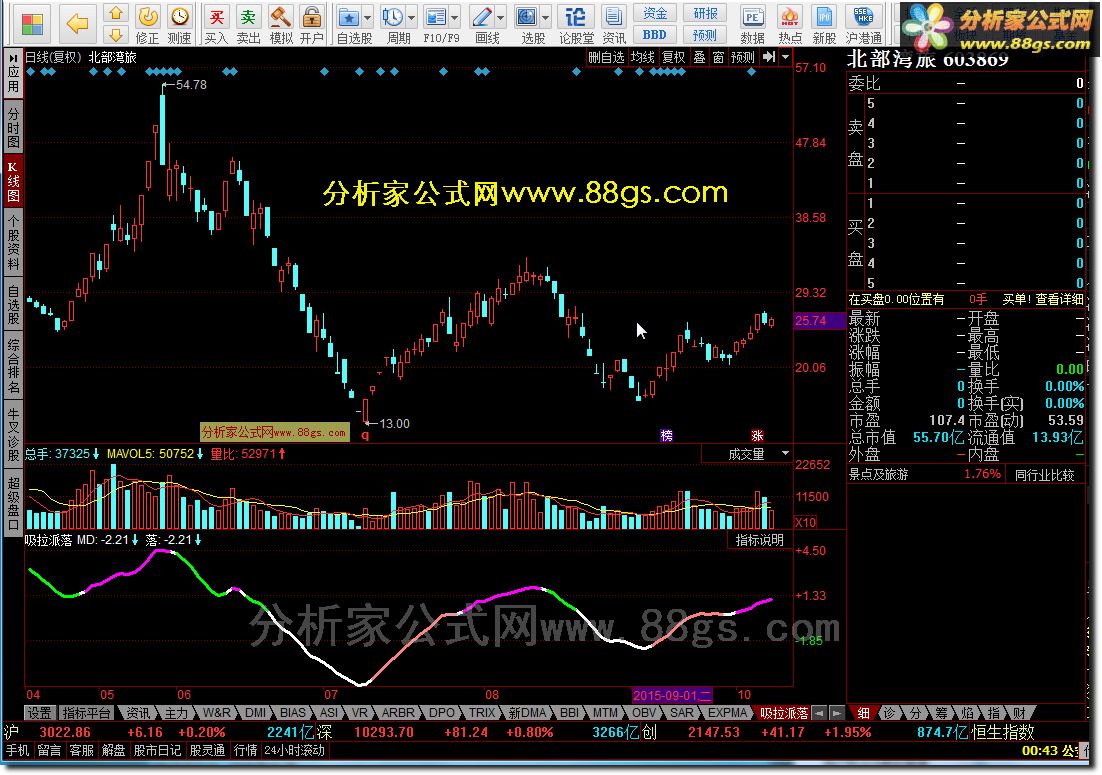The image size is (1102, 775).
Task: Open the 模拟 simulation gavel icon
Action: point(281,25)
